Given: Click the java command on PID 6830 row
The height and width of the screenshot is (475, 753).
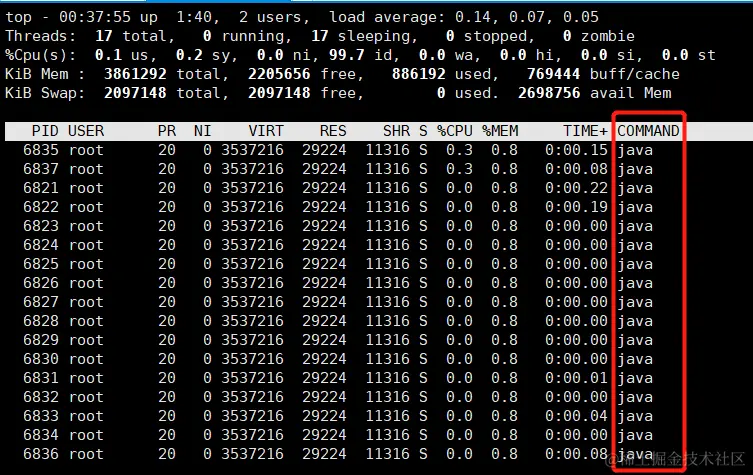Looking at the screenshot, I should (635, 359).
